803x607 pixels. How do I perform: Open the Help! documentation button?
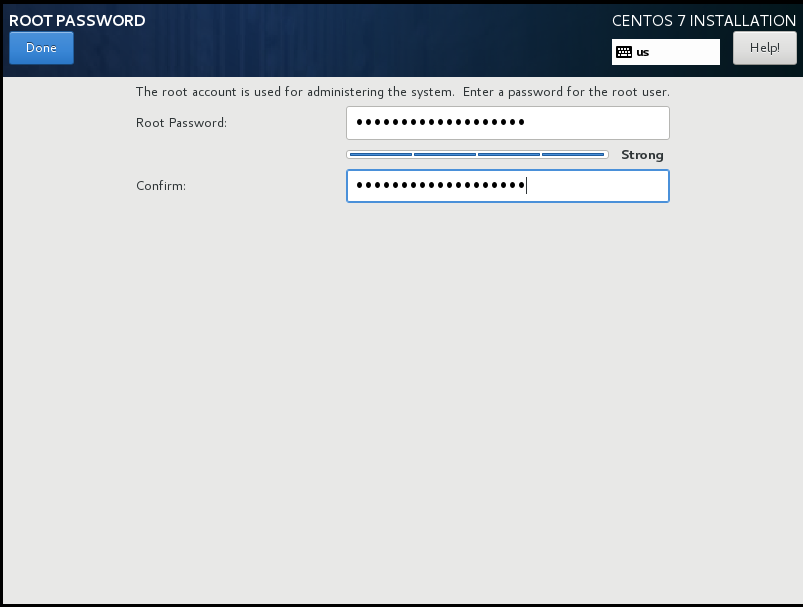765,48
